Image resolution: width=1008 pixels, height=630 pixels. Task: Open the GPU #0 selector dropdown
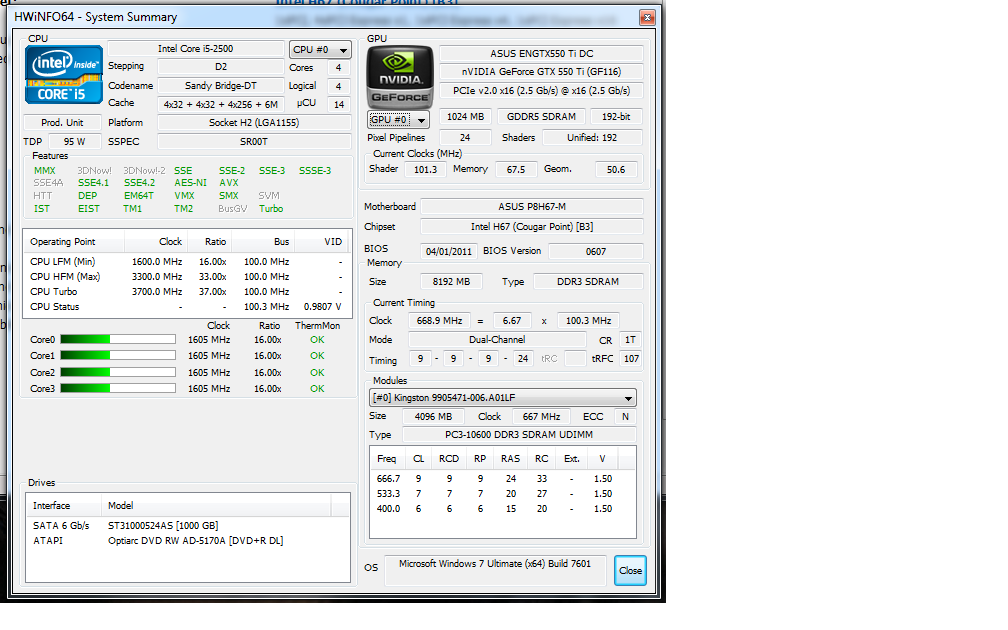click(x=399, y=120)
